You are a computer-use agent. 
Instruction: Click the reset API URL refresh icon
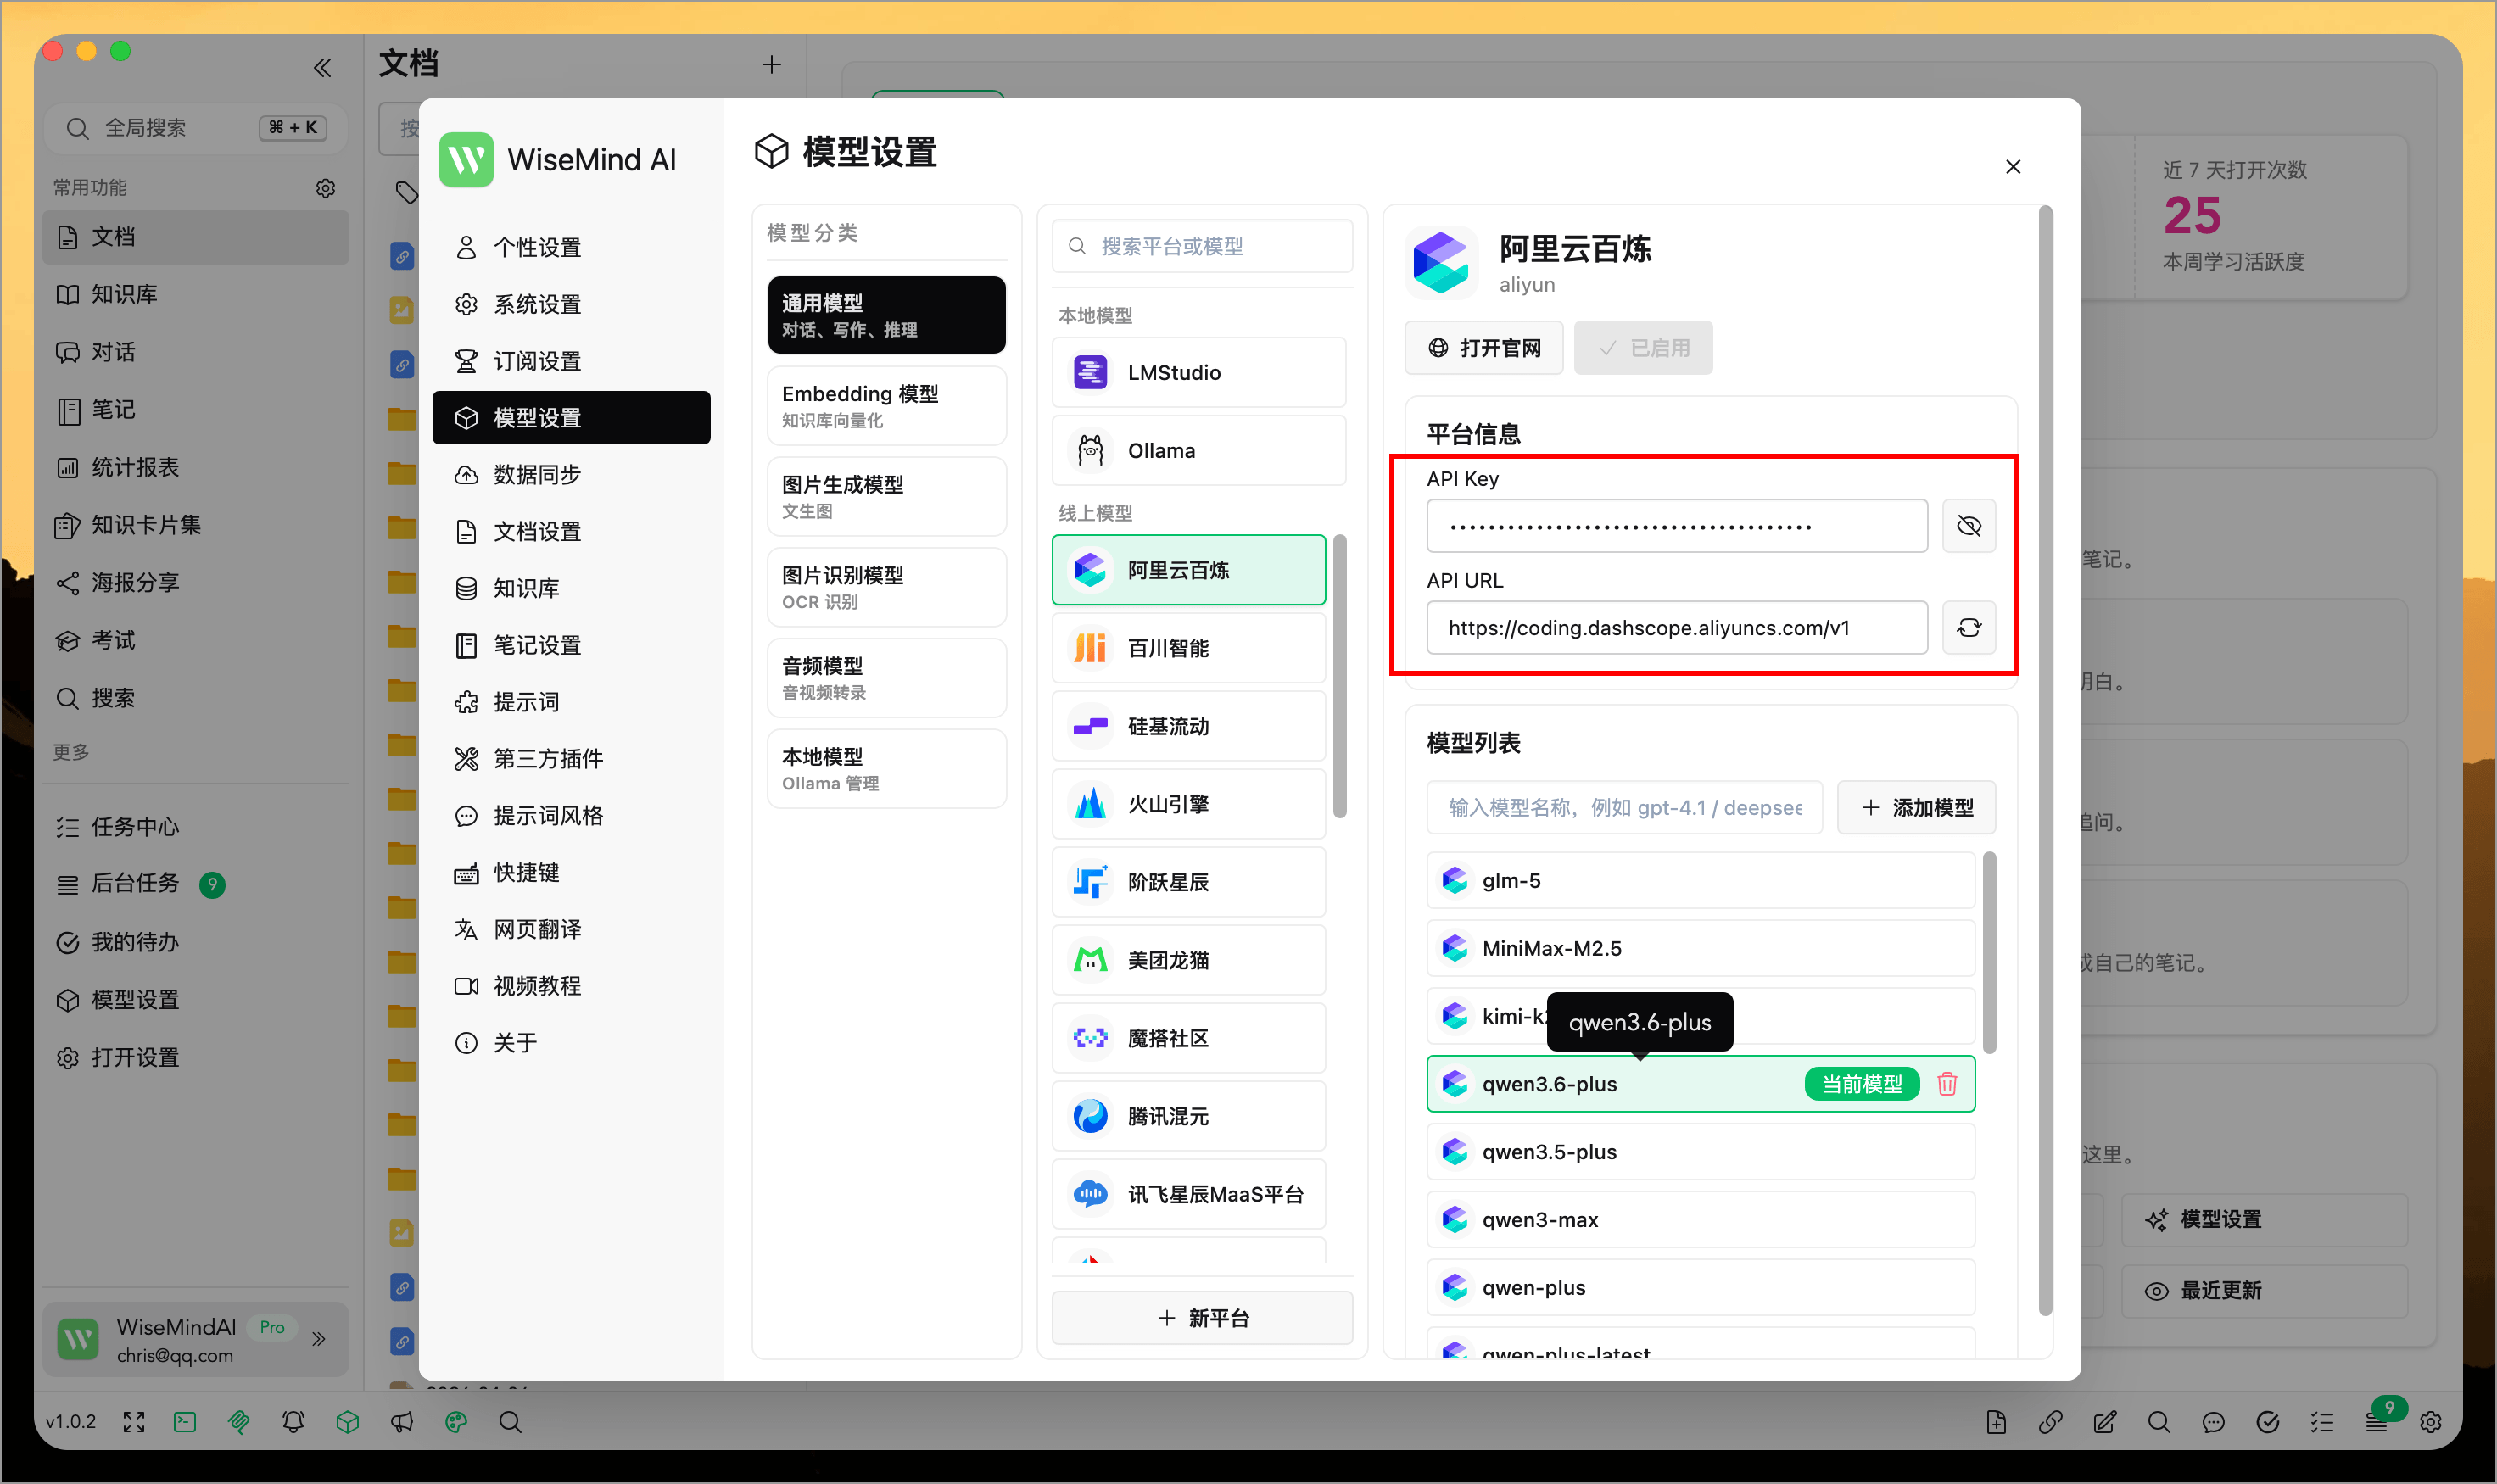[x=1968, y=628]
